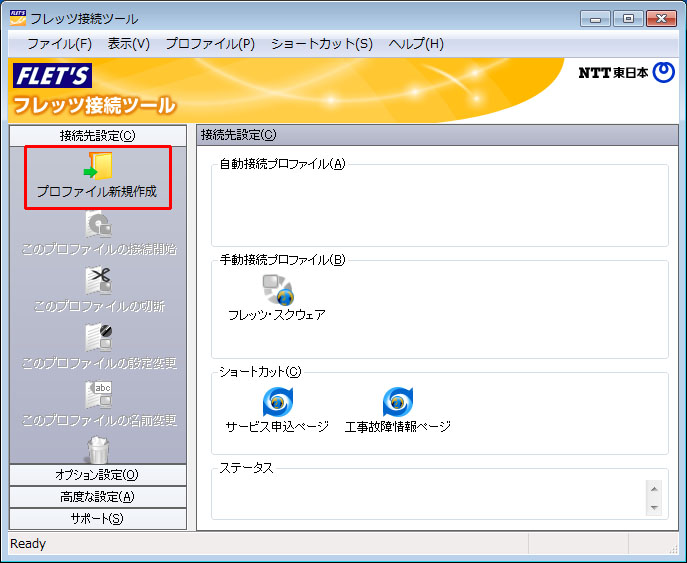Maximize the フレッツ接続ツール window
The height and width of the screenshot is (563, 687).
point(628,19)
